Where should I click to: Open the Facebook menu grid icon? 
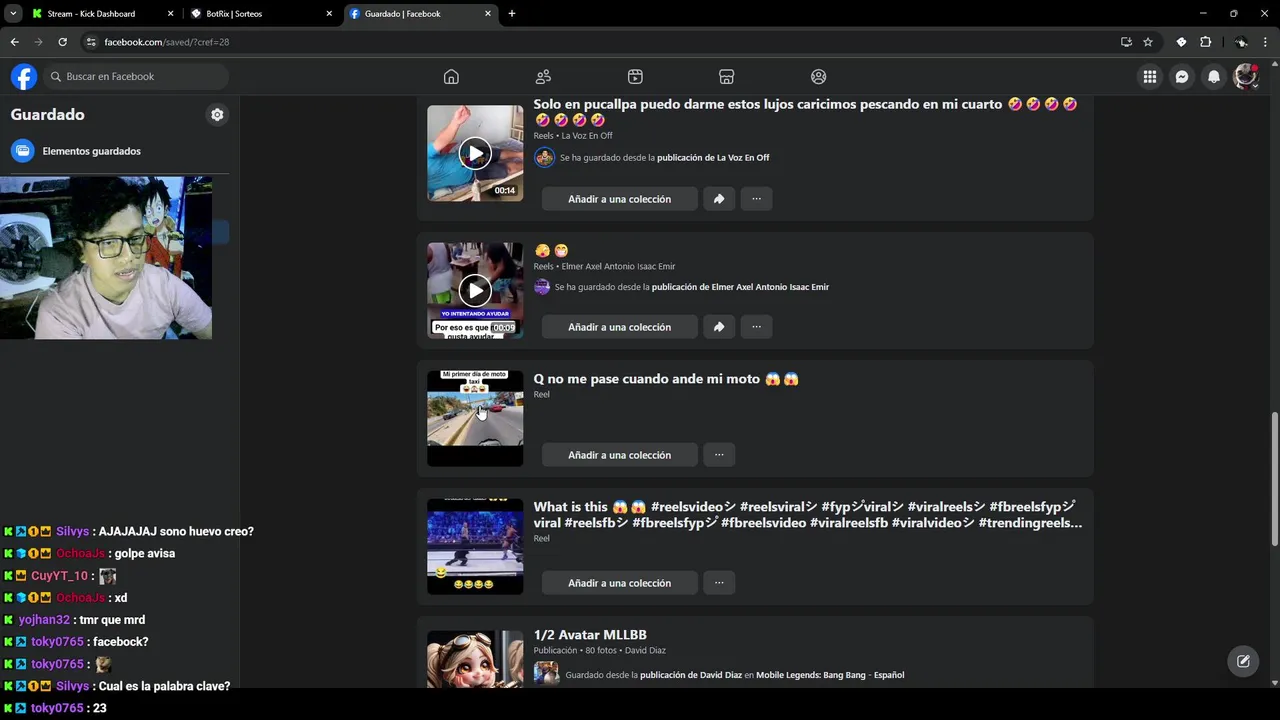(x=1150, y=77)
